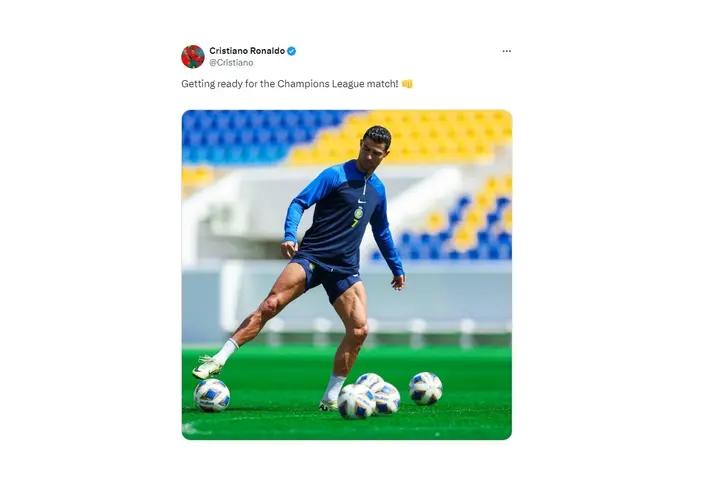Click the @Cristiano handle

[231, 63]
